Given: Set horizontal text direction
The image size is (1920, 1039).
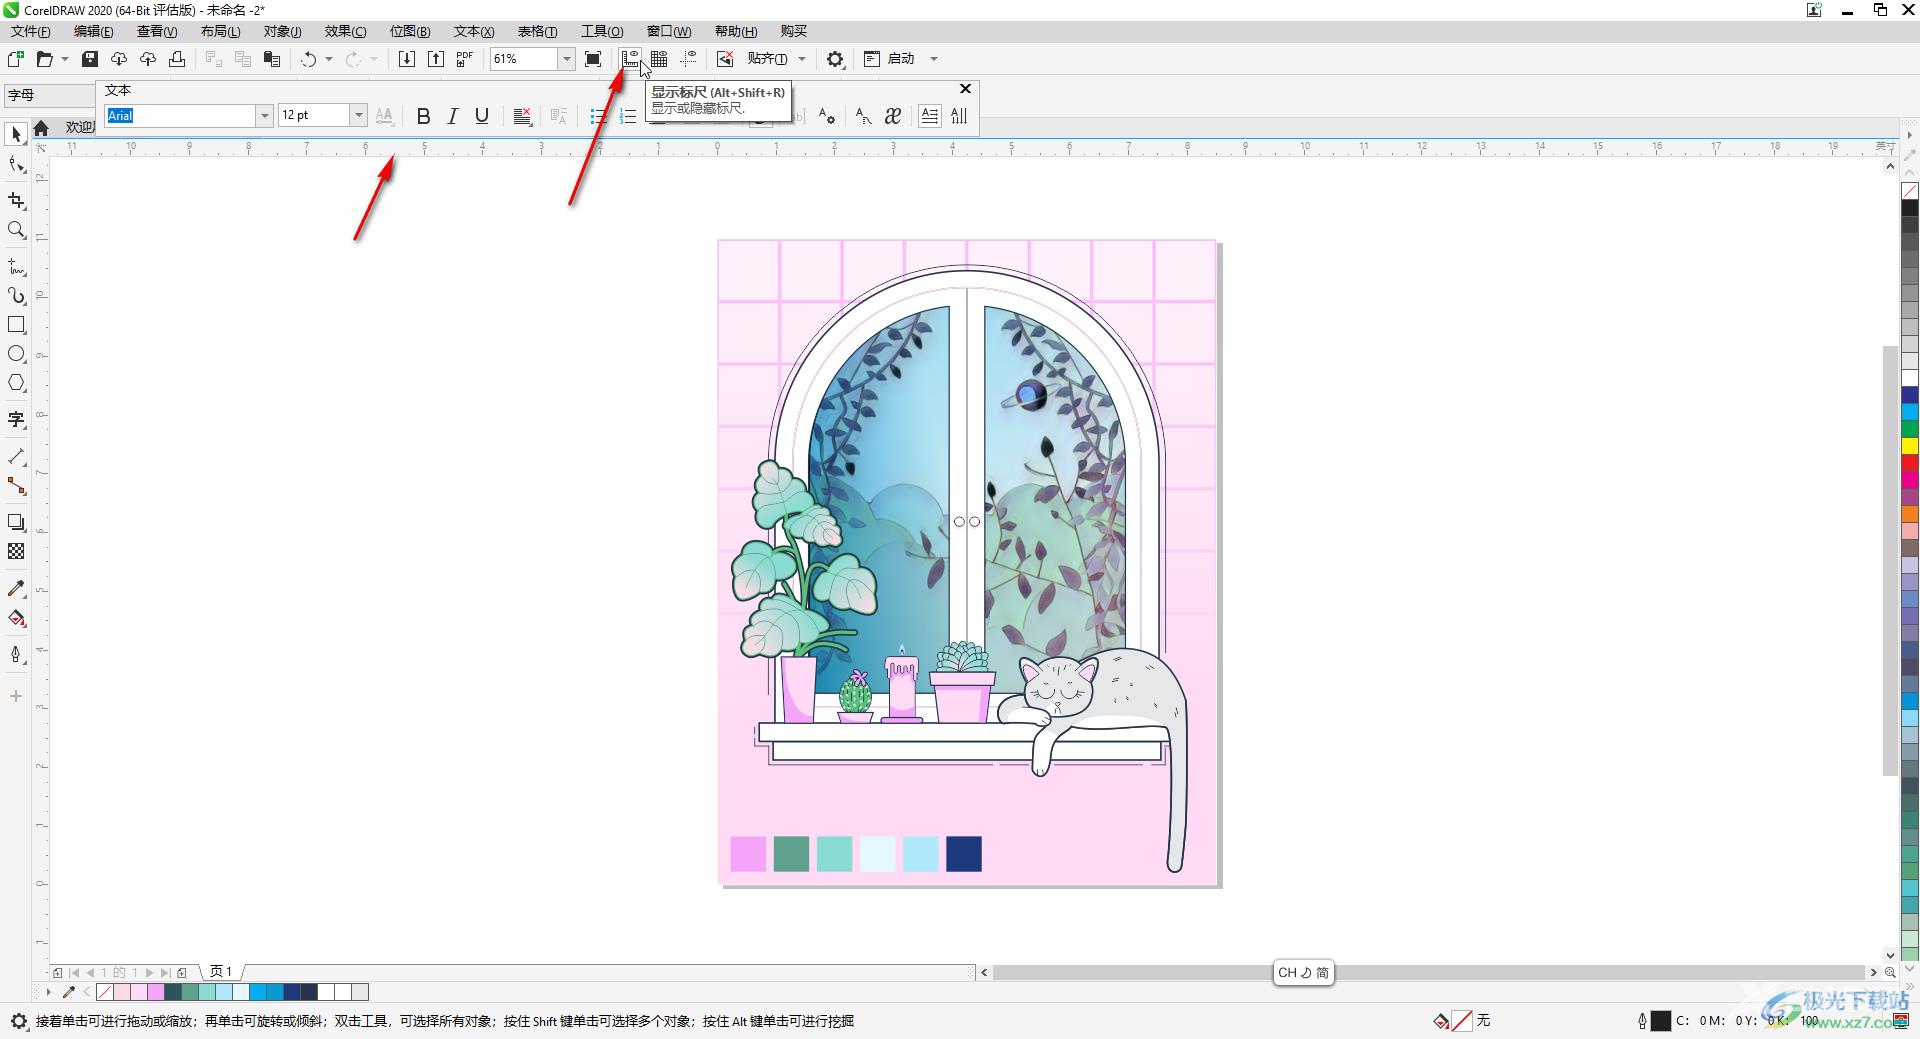Looking at the screenshot, I should [929, 116].
